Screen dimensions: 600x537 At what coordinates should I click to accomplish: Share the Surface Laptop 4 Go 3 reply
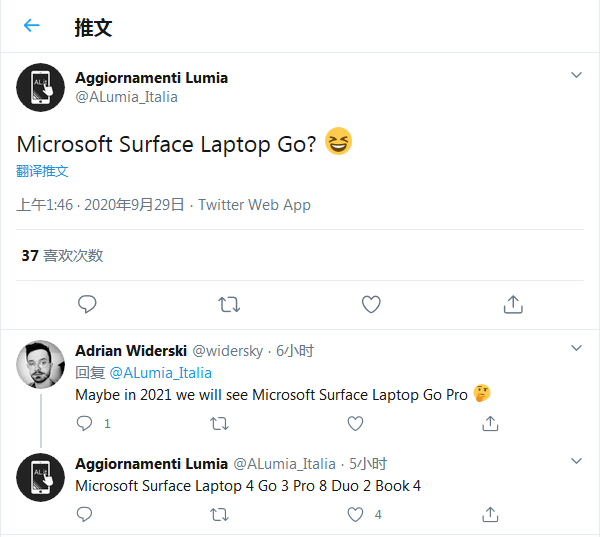[x=490, y=514]
